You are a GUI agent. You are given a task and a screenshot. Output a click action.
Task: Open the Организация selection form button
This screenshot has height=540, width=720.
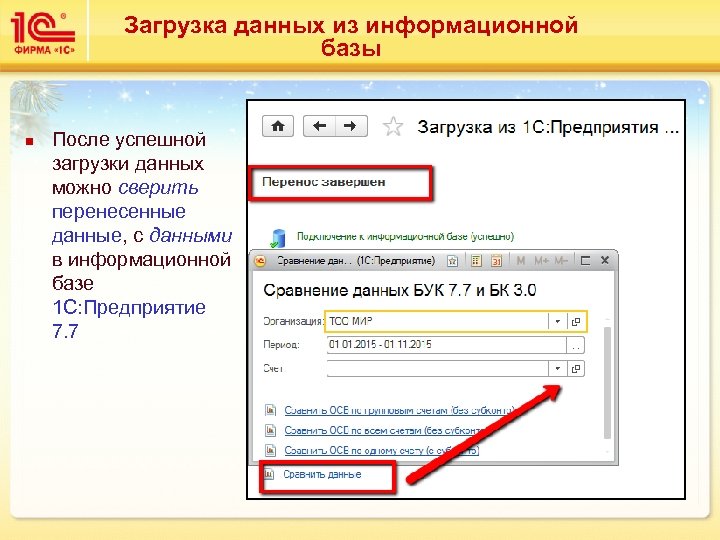click(576, 321)
